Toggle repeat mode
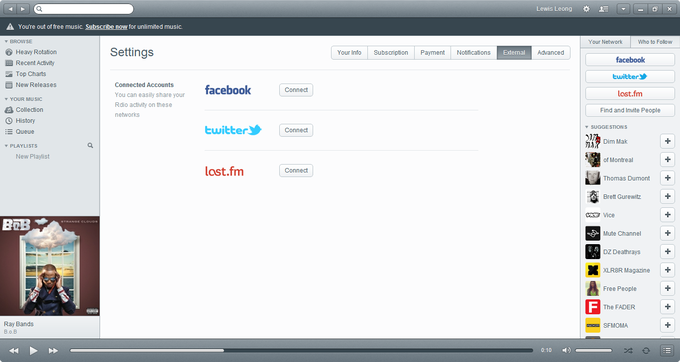 click(646, 350)
